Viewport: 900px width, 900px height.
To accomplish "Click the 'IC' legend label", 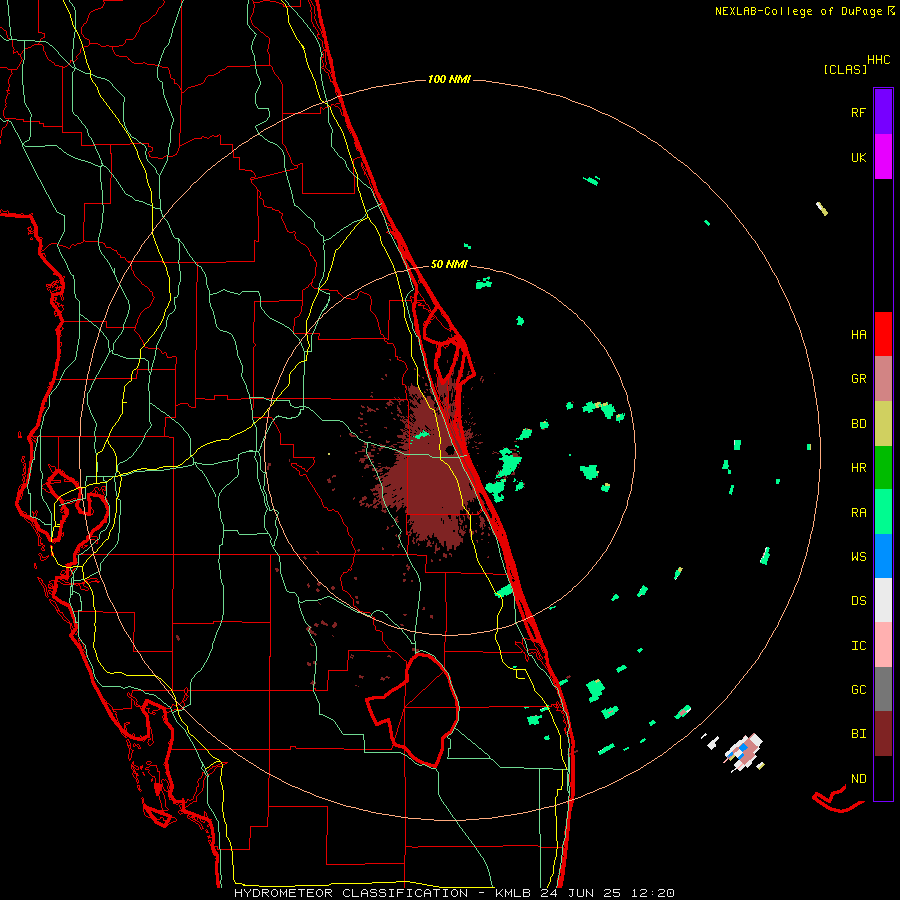I will tap(858, 646).
